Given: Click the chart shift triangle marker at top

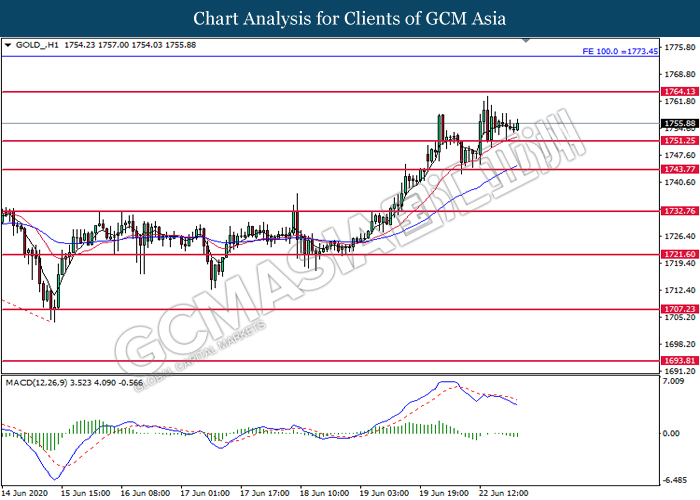Looking at the screenshot, I should (526, 41).
